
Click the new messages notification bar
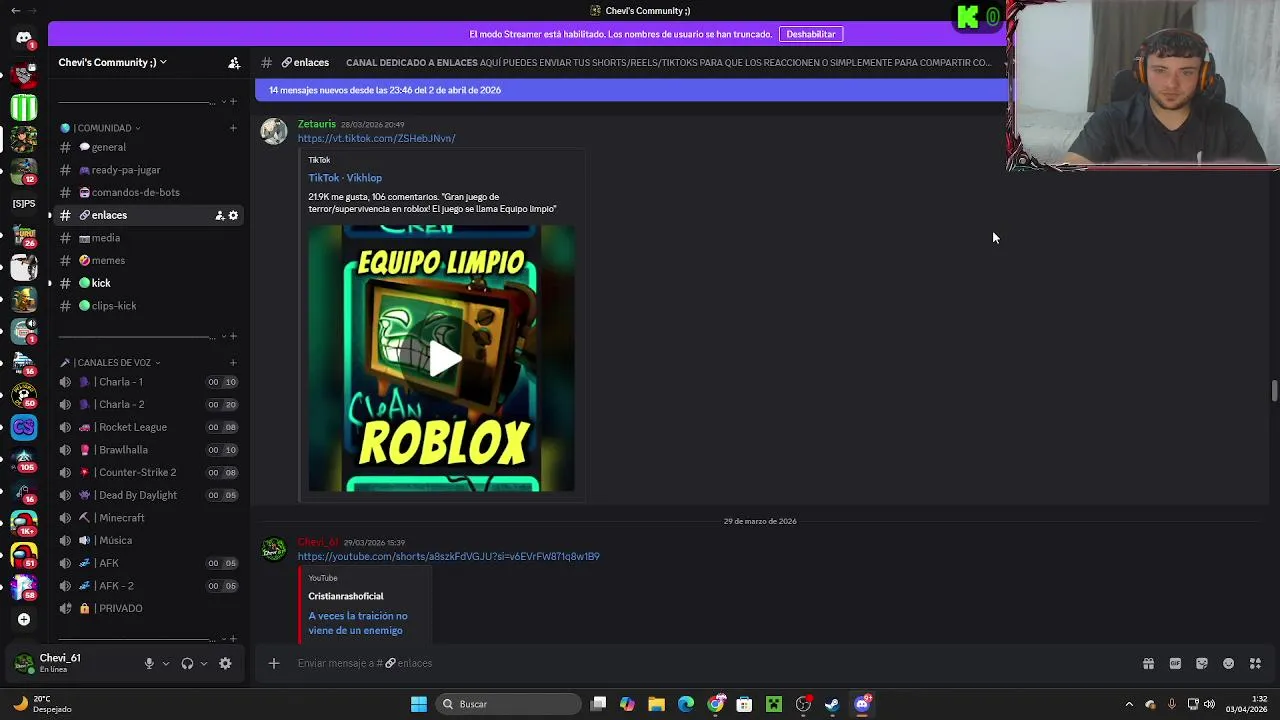coord(630,90)
